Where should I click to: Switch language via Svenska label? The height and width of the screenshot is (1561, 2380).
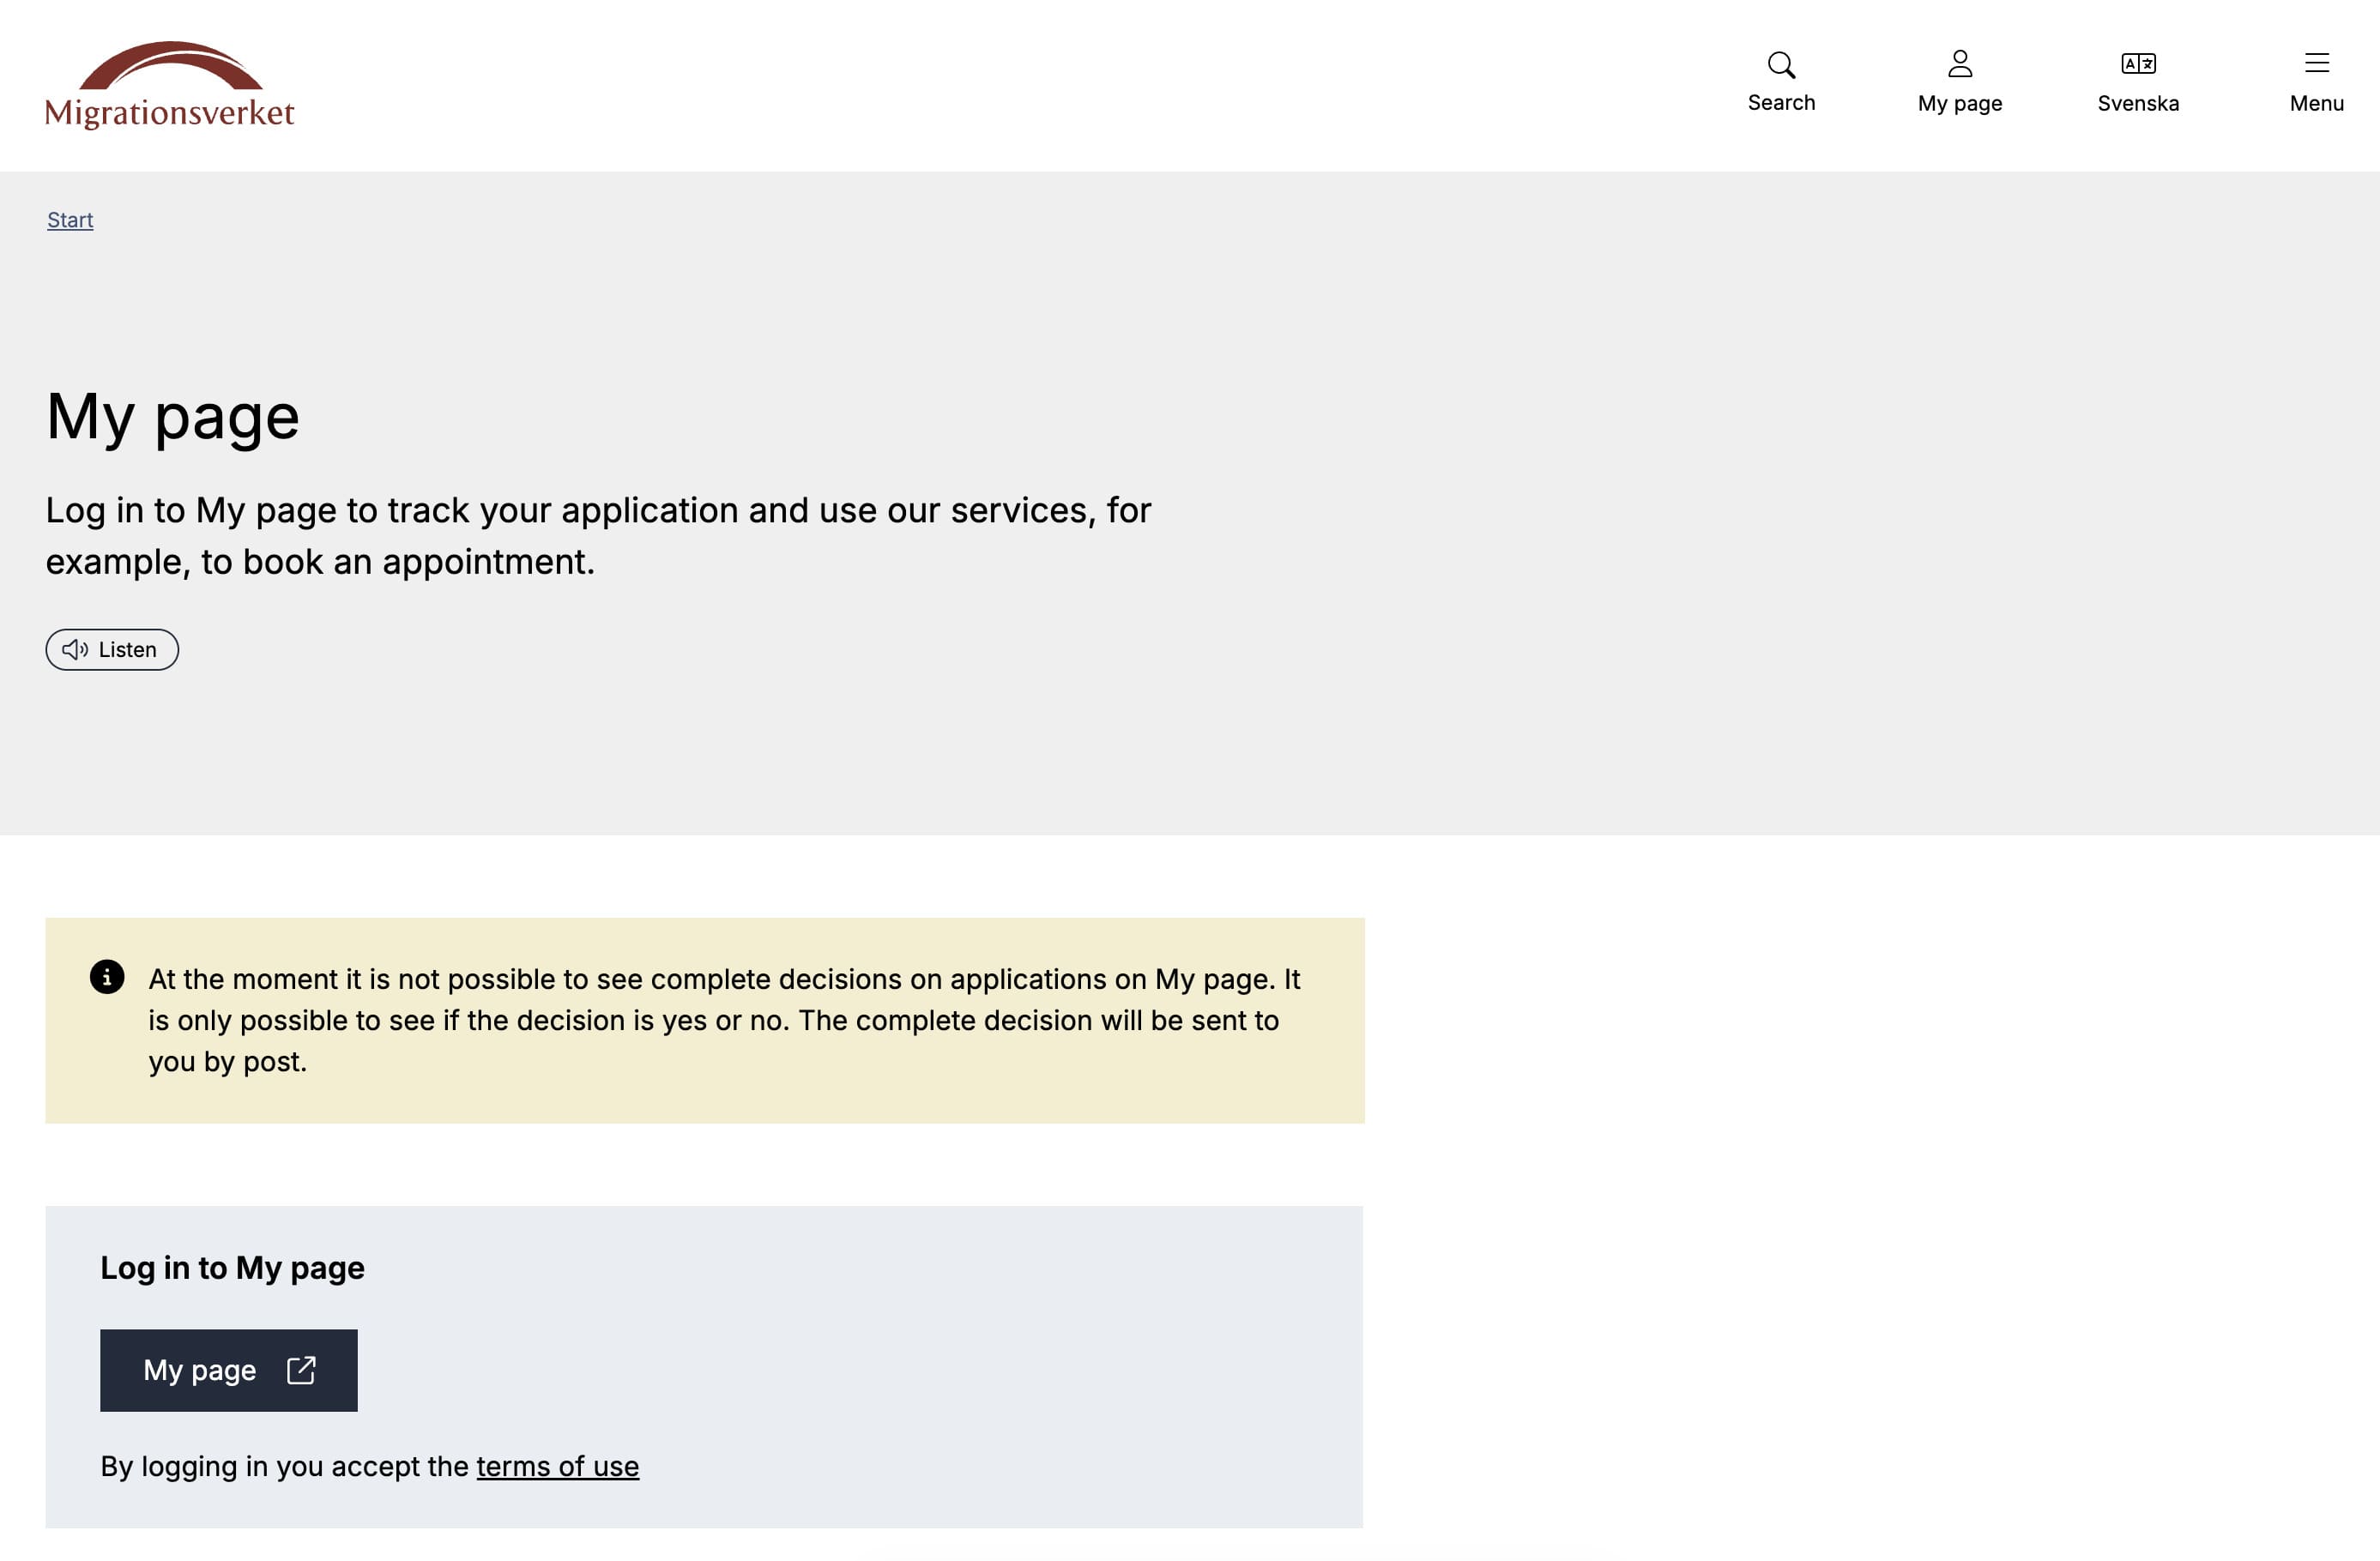[2137, 104]
